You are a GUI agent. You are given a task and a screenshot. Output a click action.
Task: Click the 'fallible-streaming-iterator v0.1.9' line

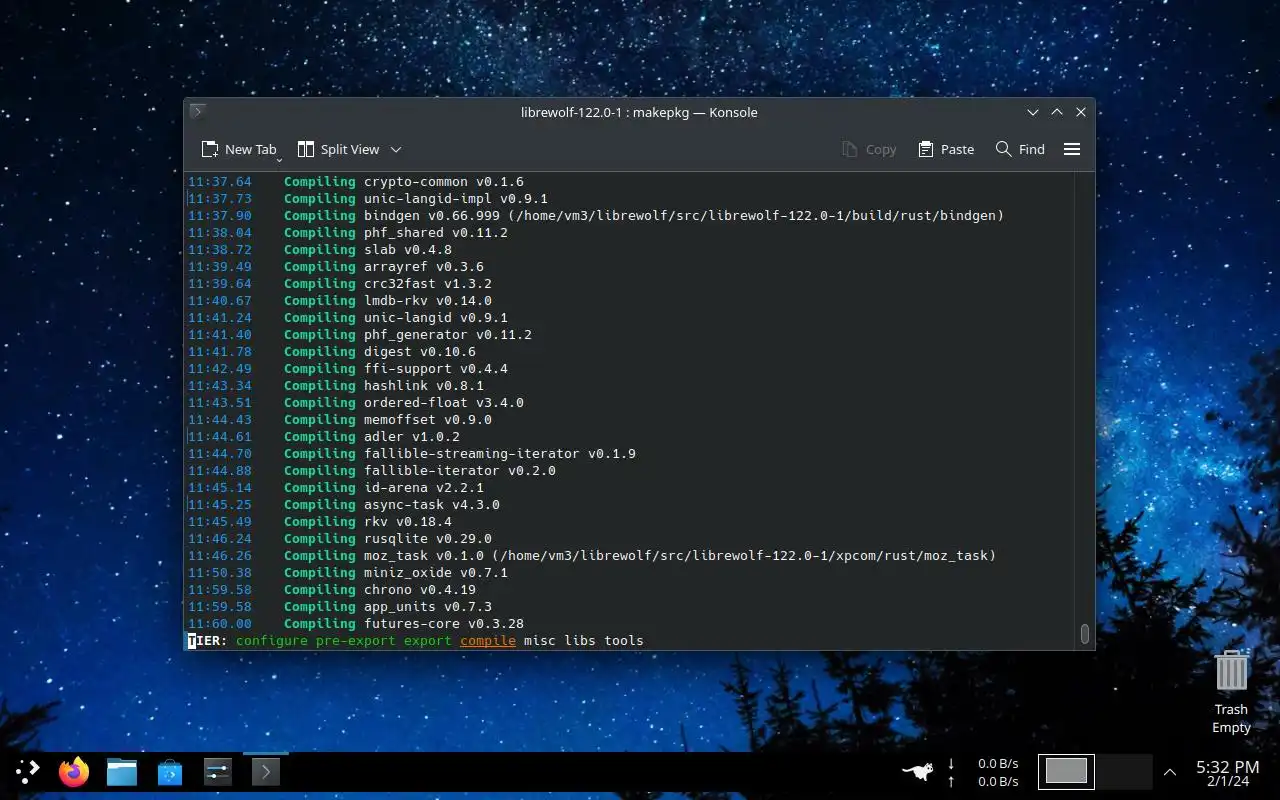[500, 454]
